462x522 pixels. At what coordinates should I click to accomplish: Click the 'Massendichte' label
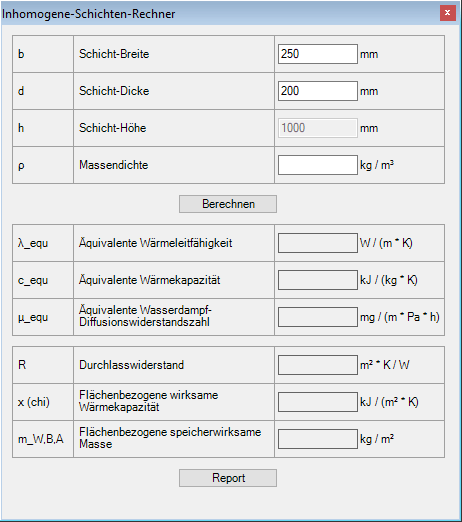114,165
